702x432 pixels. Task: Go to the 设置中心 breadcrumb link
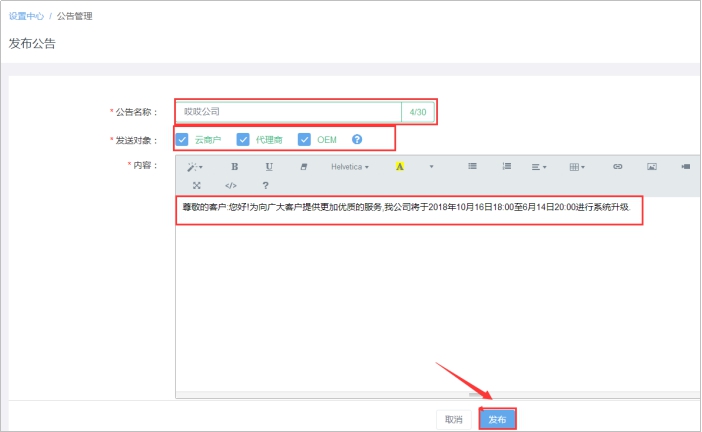click(x=26, y=16)
